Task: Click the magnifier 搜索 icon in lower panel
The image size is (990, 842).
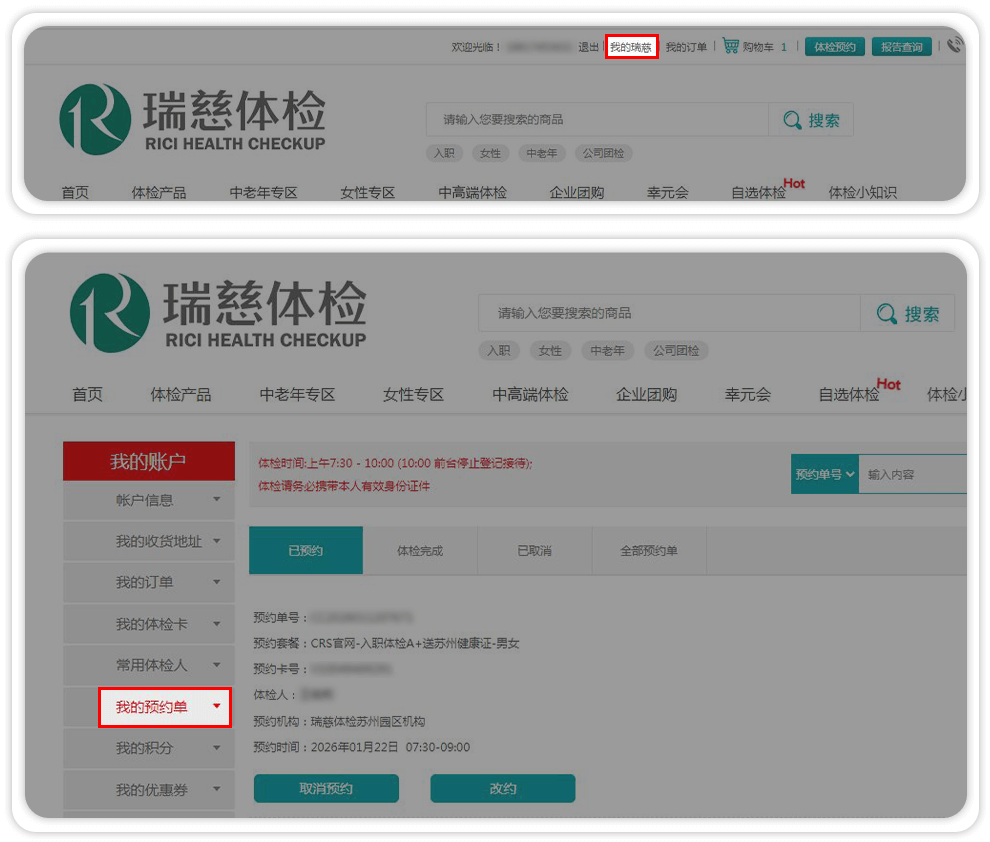Action: click(x=886, y=314)
